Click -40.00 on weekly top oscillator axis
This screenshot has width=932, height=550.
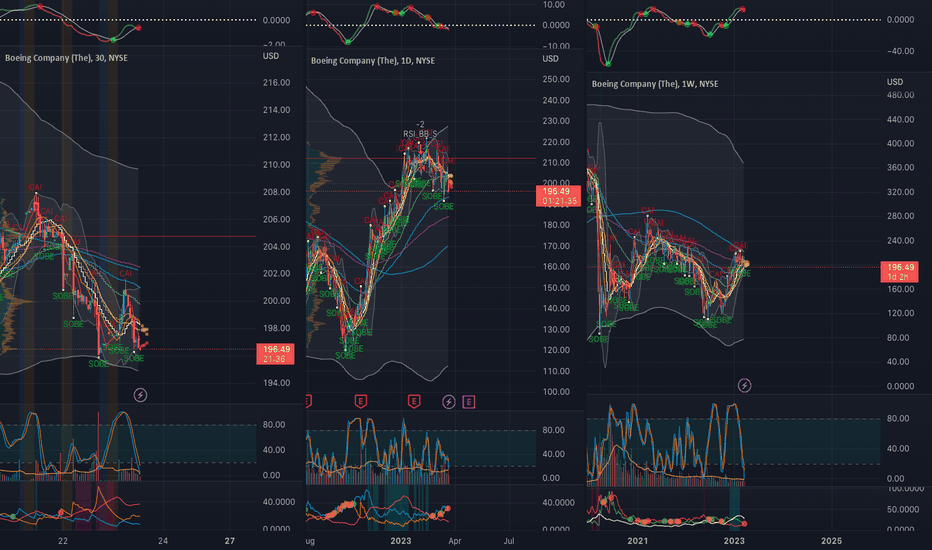coord(900,51)
